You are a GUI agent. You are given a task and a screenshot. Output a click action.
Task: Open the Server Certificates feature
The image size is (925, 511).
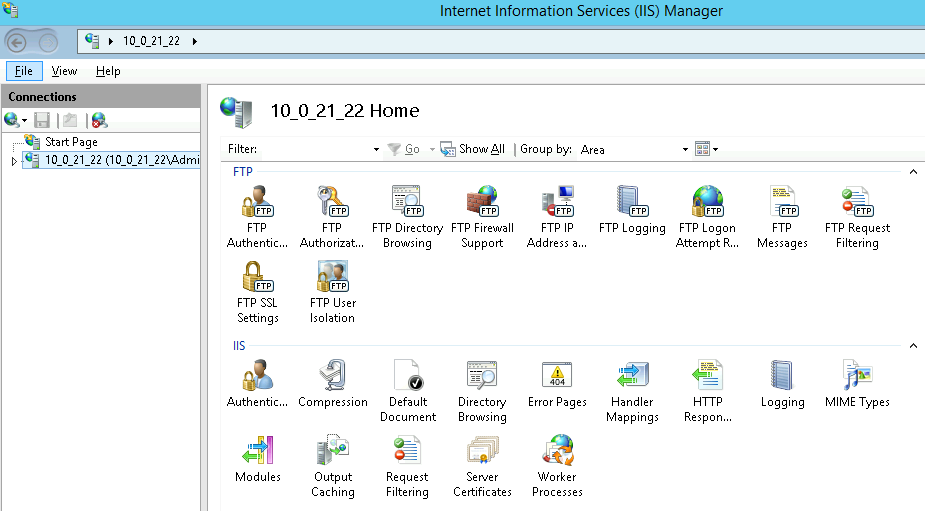coord(482,466)
